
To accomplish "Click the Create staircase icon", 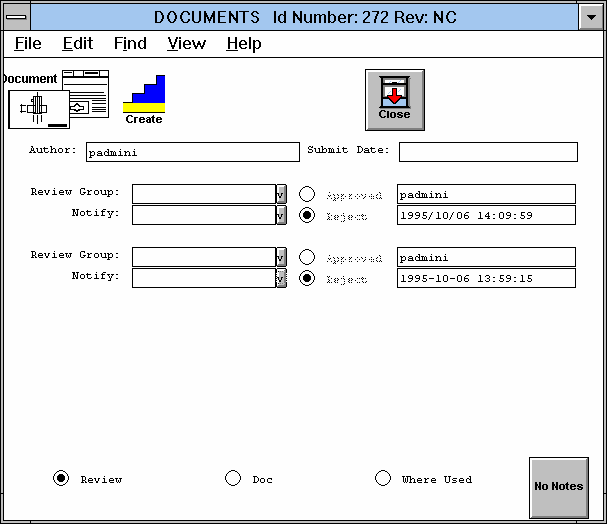I will pyautogui.click(x=144, y=98).
